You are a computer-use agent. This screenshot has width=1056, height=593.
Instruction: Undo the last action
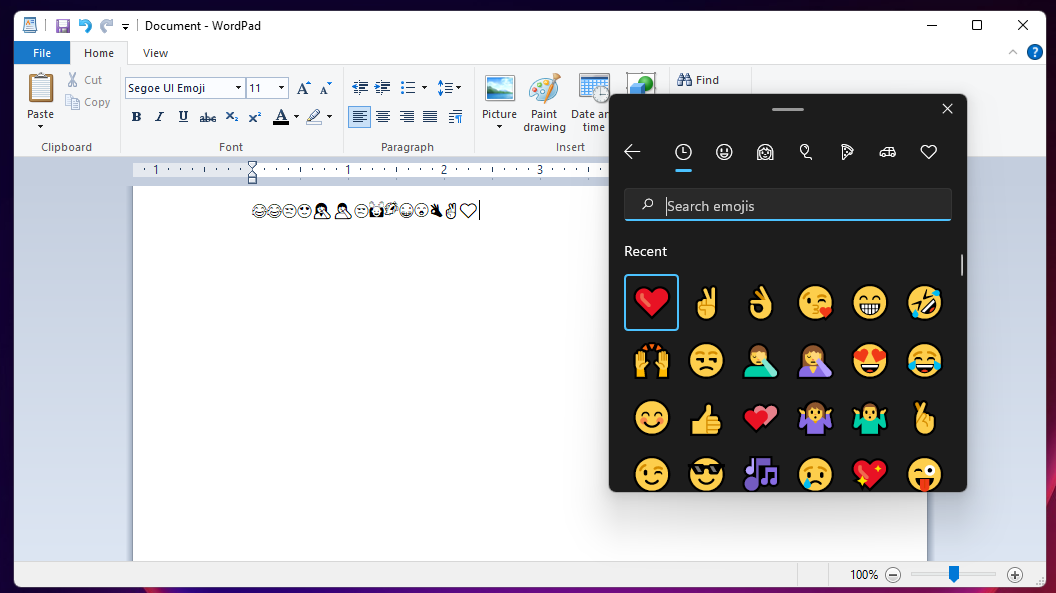pyautogui.click(x=85, y=26)
